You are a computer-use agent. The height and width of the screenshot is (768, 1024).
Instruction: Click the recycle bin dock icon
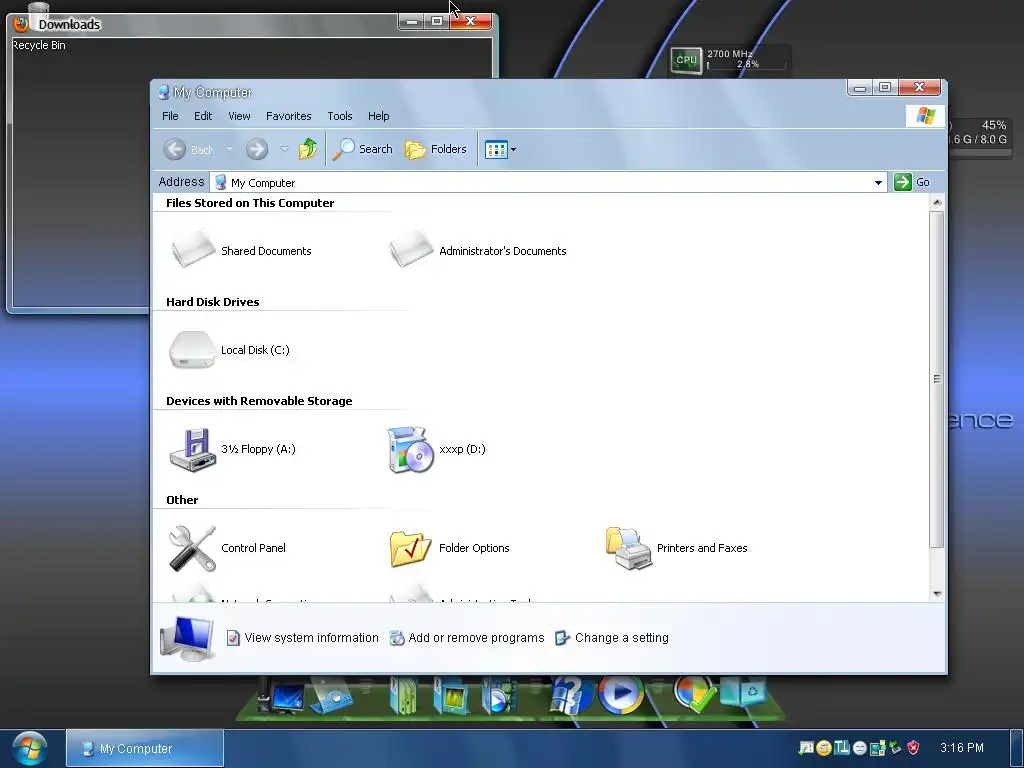[743, 692]
